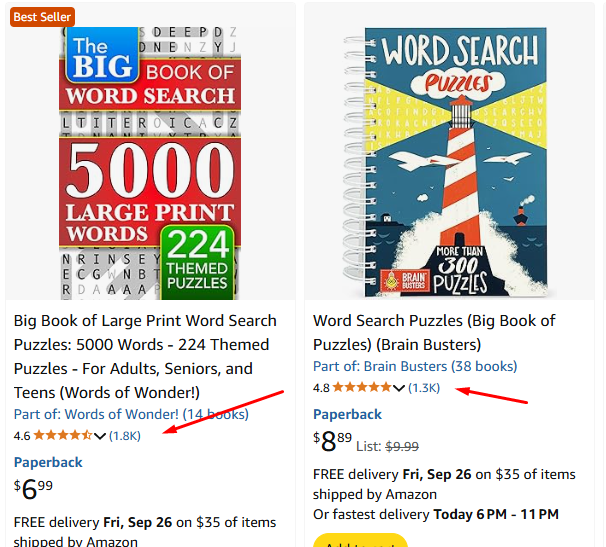Visit the Brain Busters (38 books) series link

pos(415,366)
